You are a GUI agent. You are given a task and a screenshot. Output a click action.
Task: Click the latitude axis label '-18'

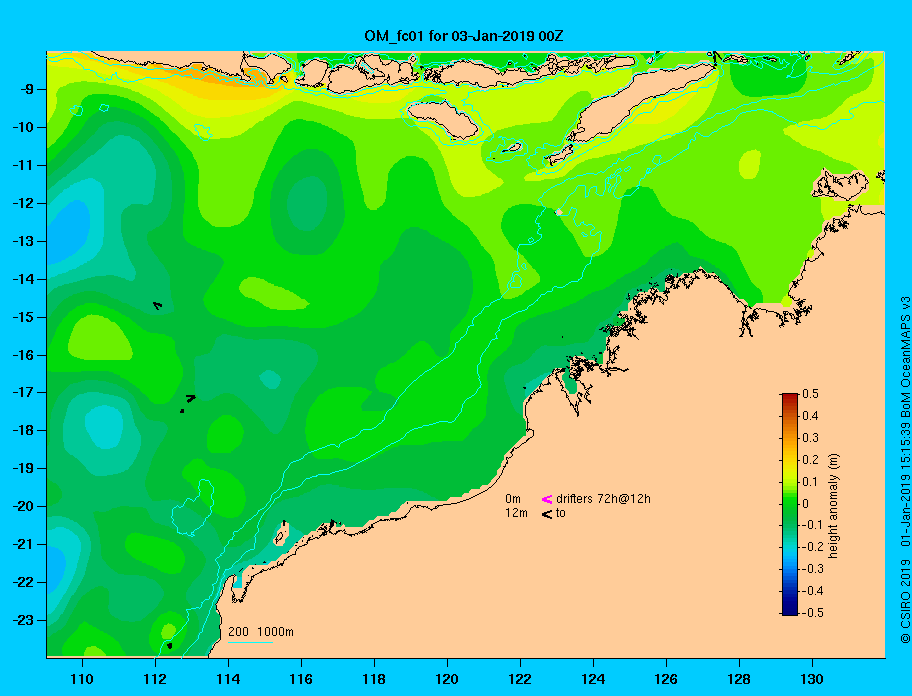23,430
